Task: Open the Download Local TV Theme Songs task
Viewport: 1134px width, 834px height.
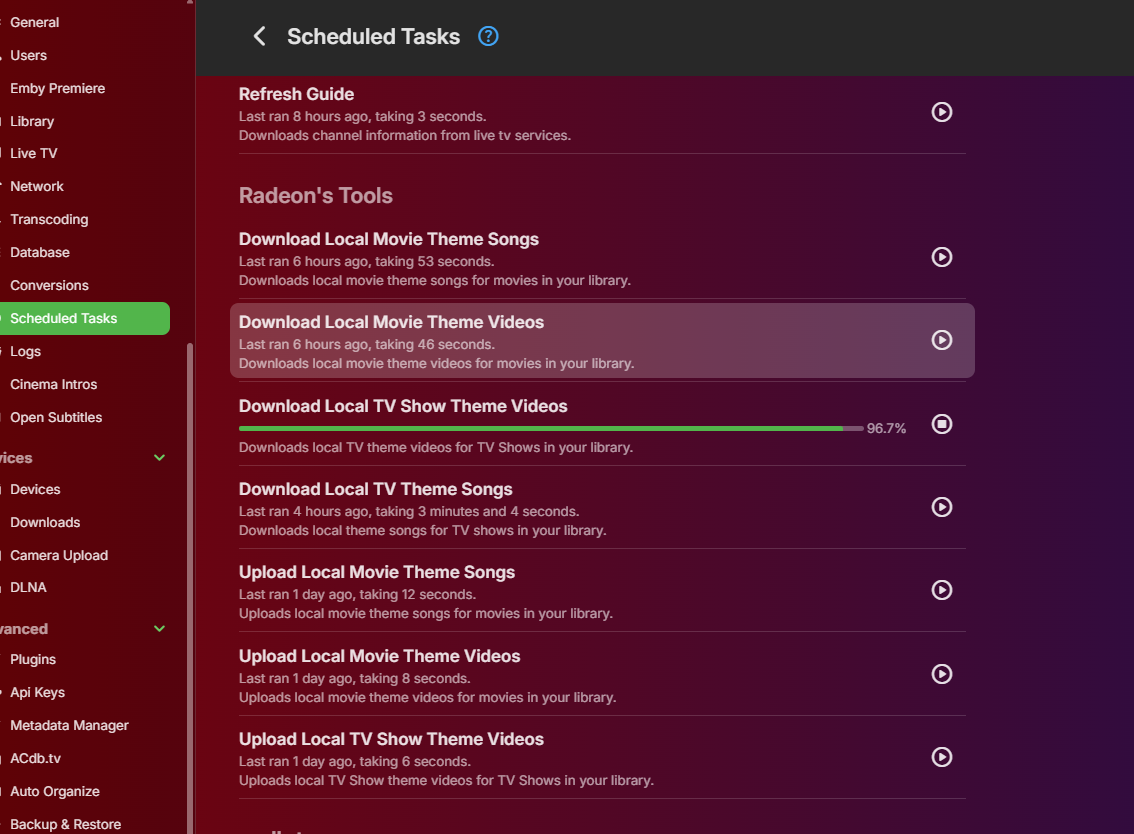Action: click(376, 490)
